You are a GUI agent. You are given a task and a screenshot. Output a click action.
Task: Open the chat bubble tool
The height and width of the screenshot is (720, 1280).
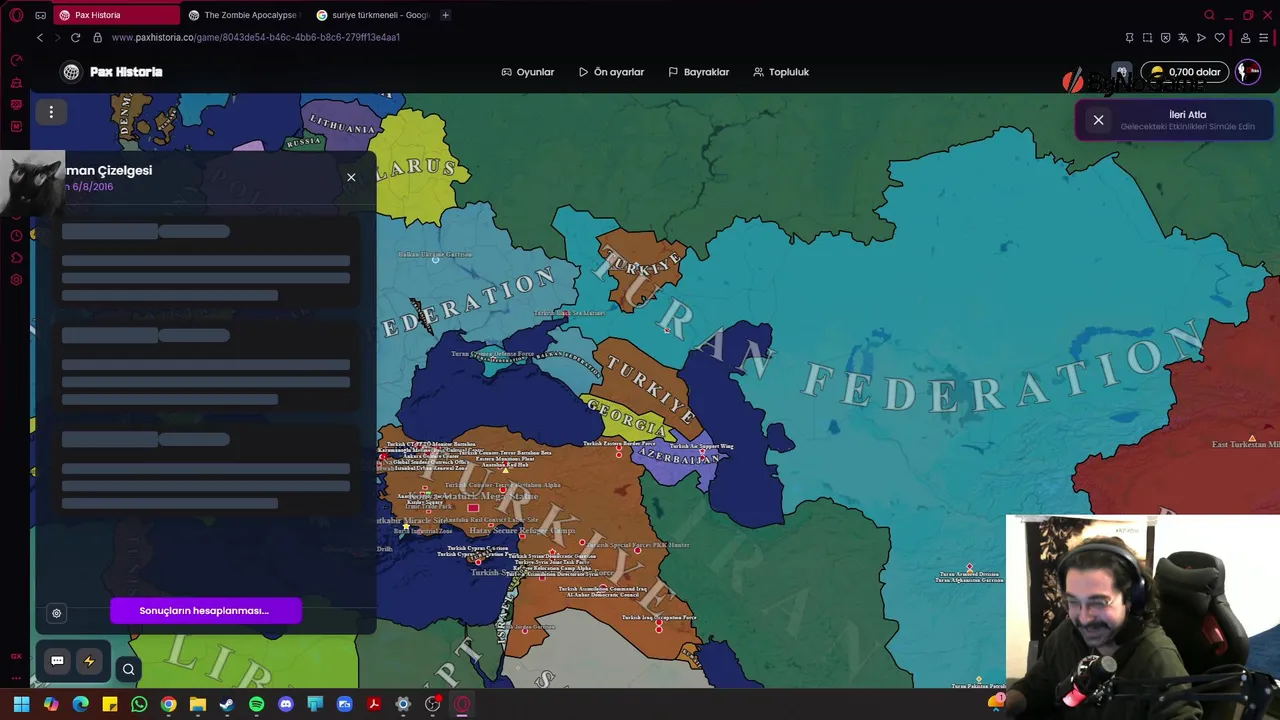[x=57, y=661]
